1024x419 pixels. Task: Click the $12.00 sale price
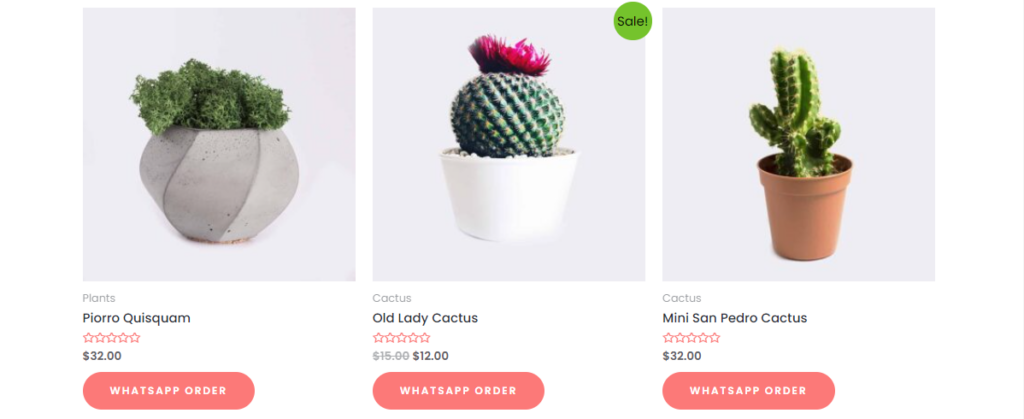point(431,355)
